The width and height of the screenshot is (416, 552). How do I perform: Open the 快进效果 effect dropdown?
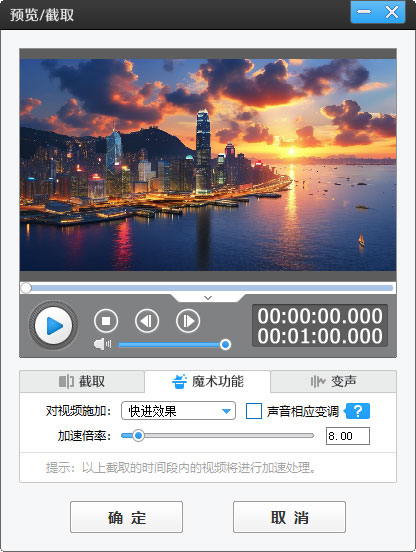coord(178,411)
